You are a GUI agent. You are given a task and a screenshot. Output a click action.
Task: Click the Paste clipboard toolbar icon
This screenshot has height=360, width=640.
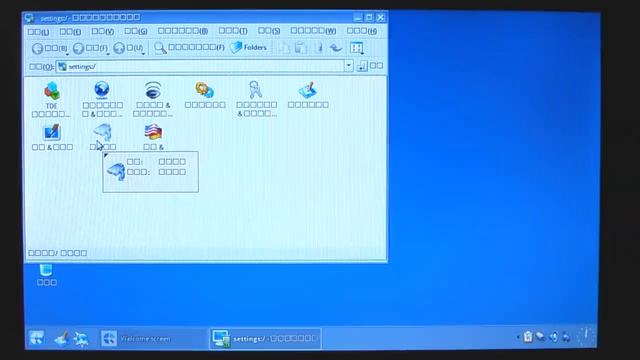[301, 48]
